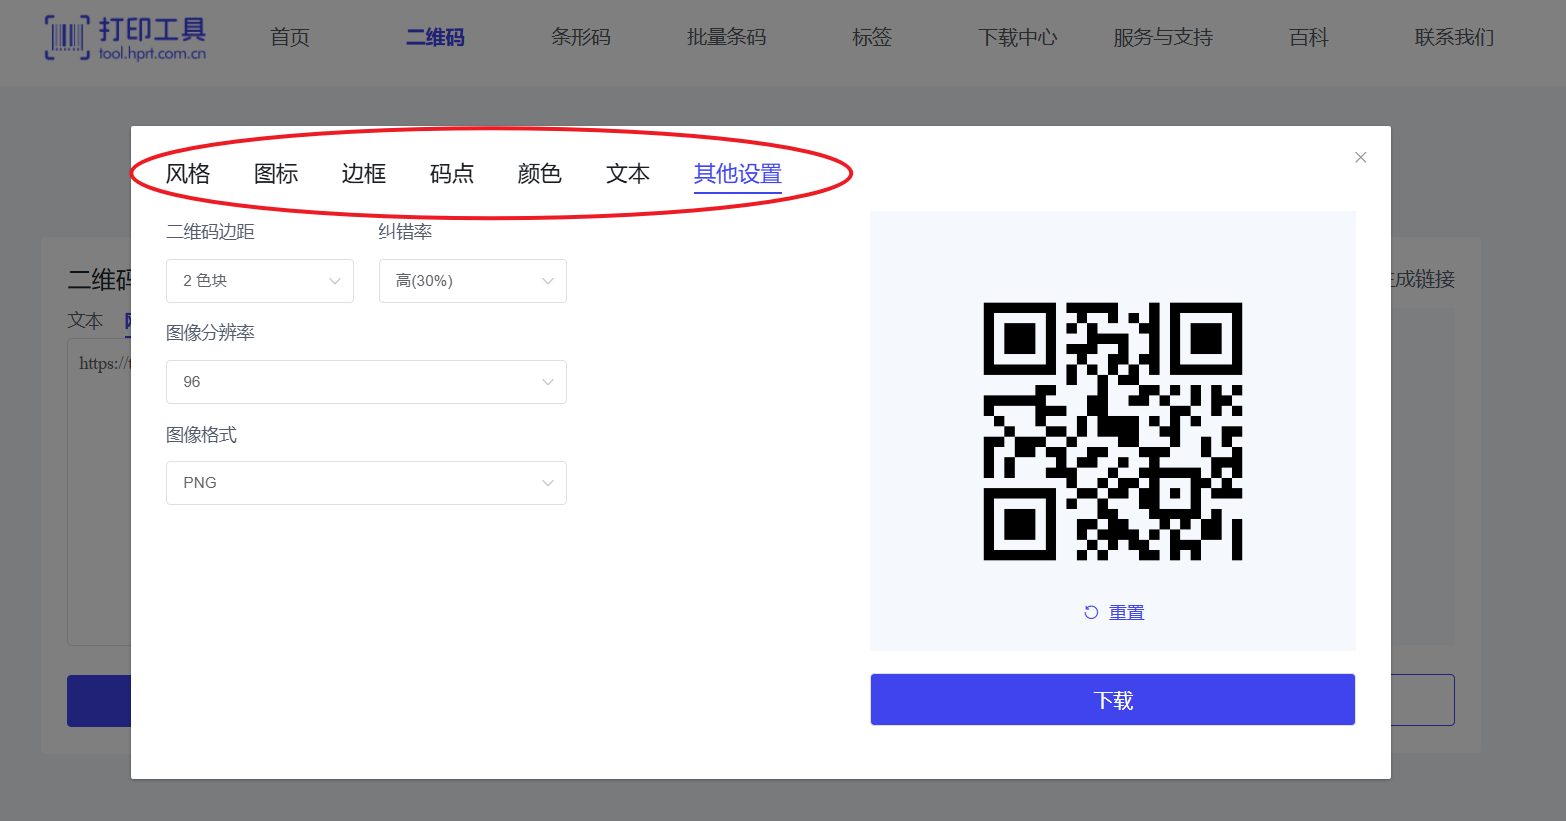The image size is (1566, 821).
Task: Expand the 图像格式 PNG dropdown
Action: (x=366, y=483)
